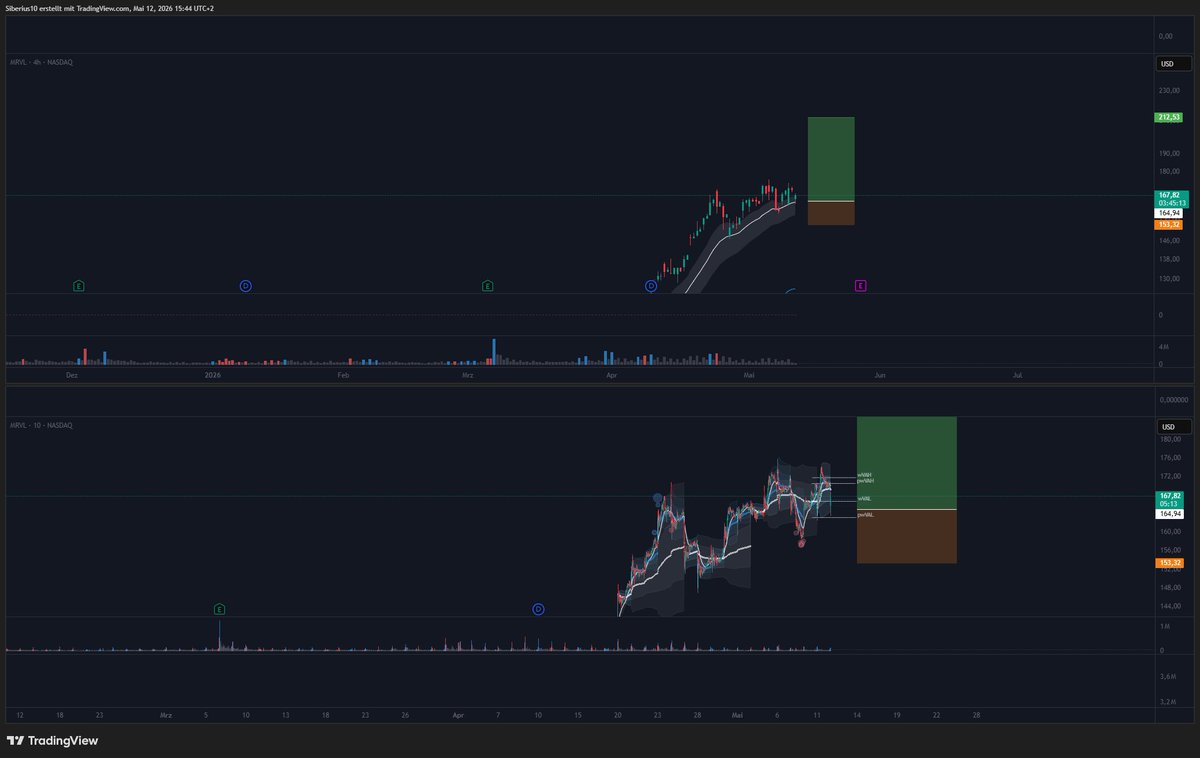
Task: Click the 144,00 price axis value
Action: click(1168, 606)
